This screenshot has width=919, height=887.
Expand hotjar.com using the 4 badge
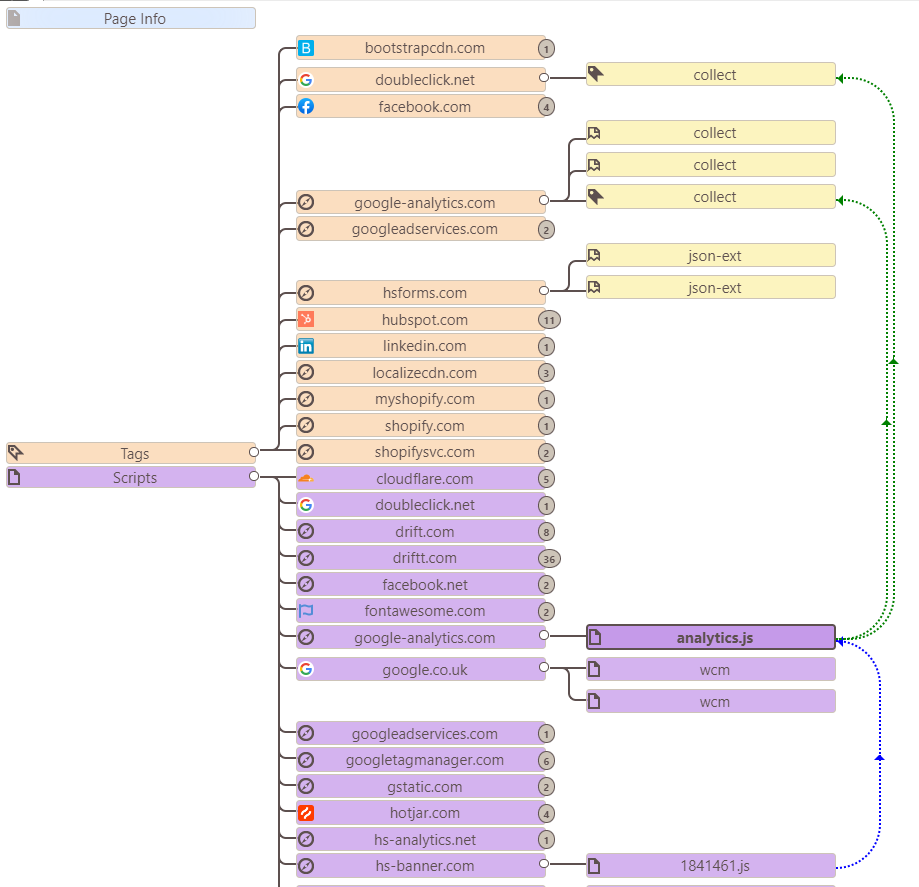click(x=546, y=814)
